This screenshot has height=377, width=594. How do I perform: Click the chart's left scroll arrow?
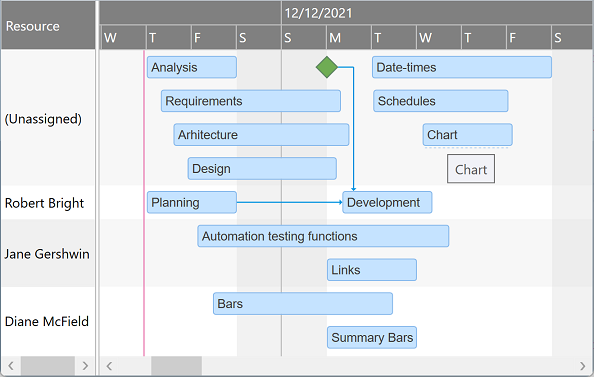(x=109, y=366)
